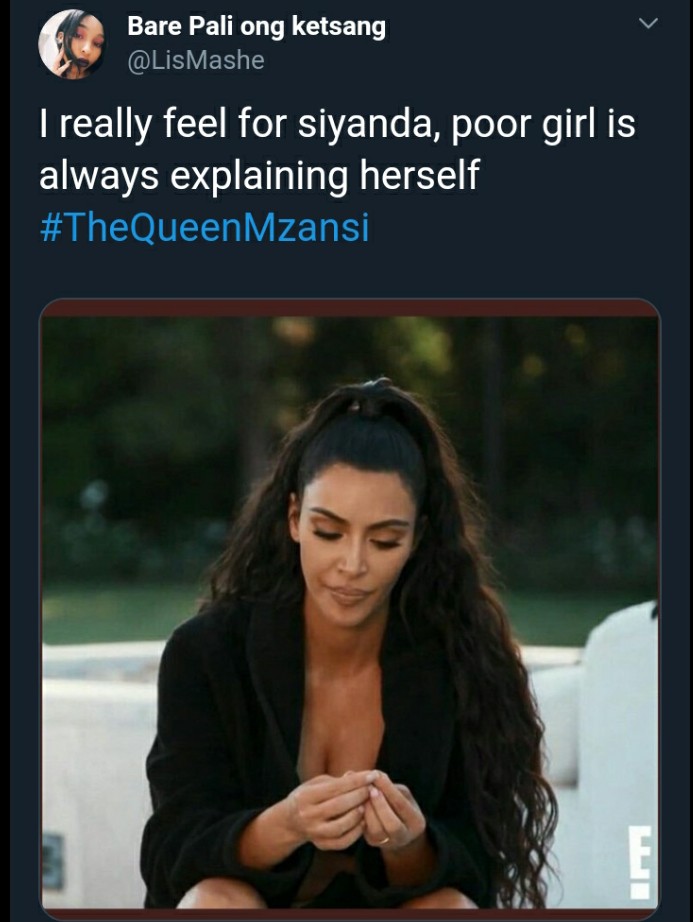This screenshot has height=922, width=693.
Task: Tap the dark header strip above the GIF
Action: [350, 308]
